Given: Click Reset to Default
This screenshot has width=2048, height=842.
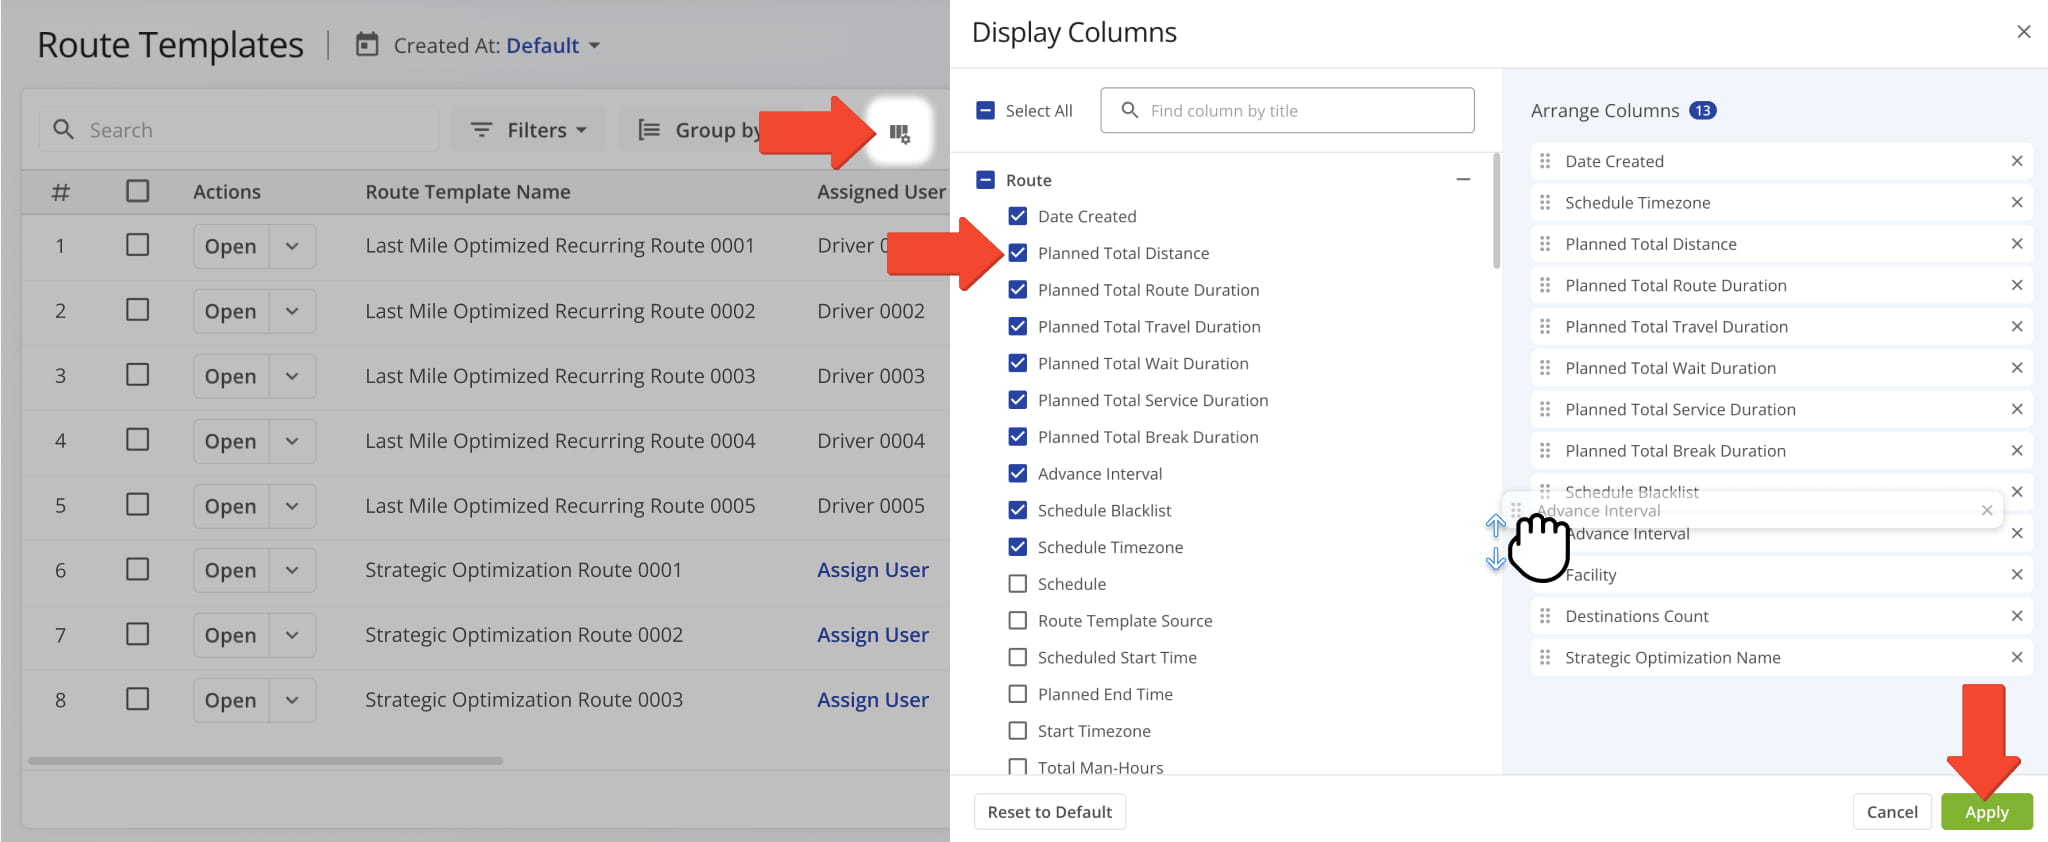Looking at the screenshot, I should pos(1050,812).
